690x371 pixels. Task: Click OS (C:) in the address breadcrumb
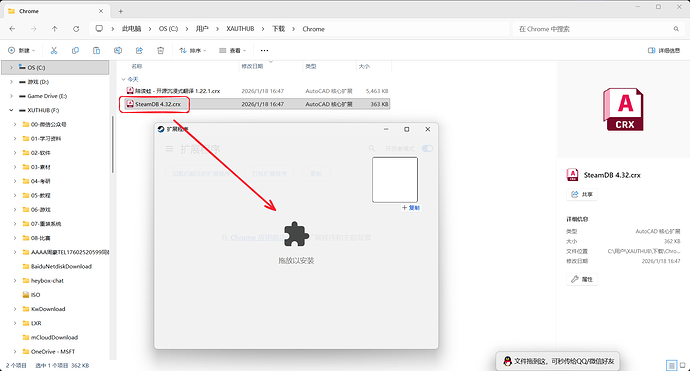coord(169,29)
